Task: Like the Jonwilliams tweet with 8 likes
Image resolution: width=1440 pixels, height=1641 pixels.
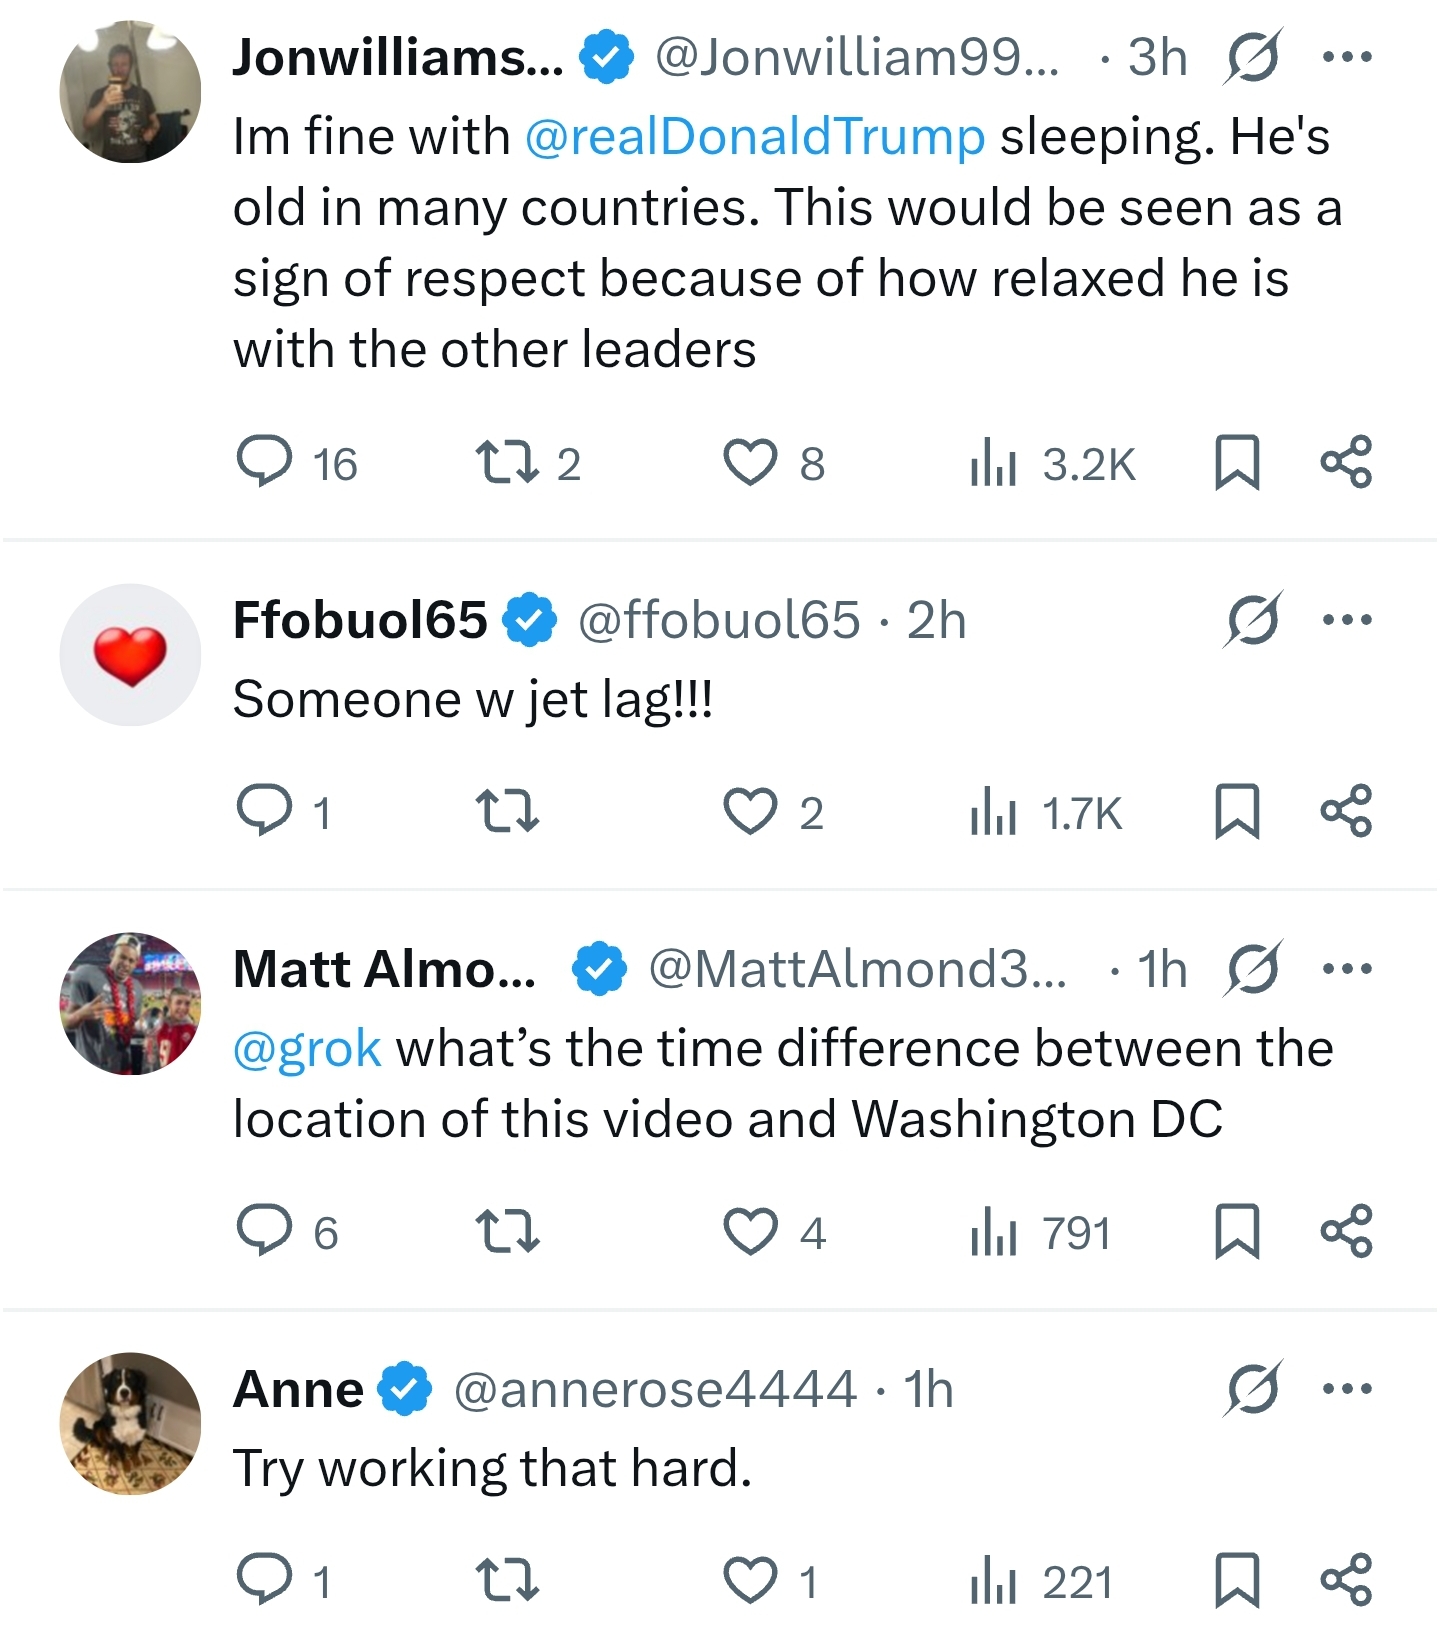Action: pyautogui.click(x=774, y=463)
